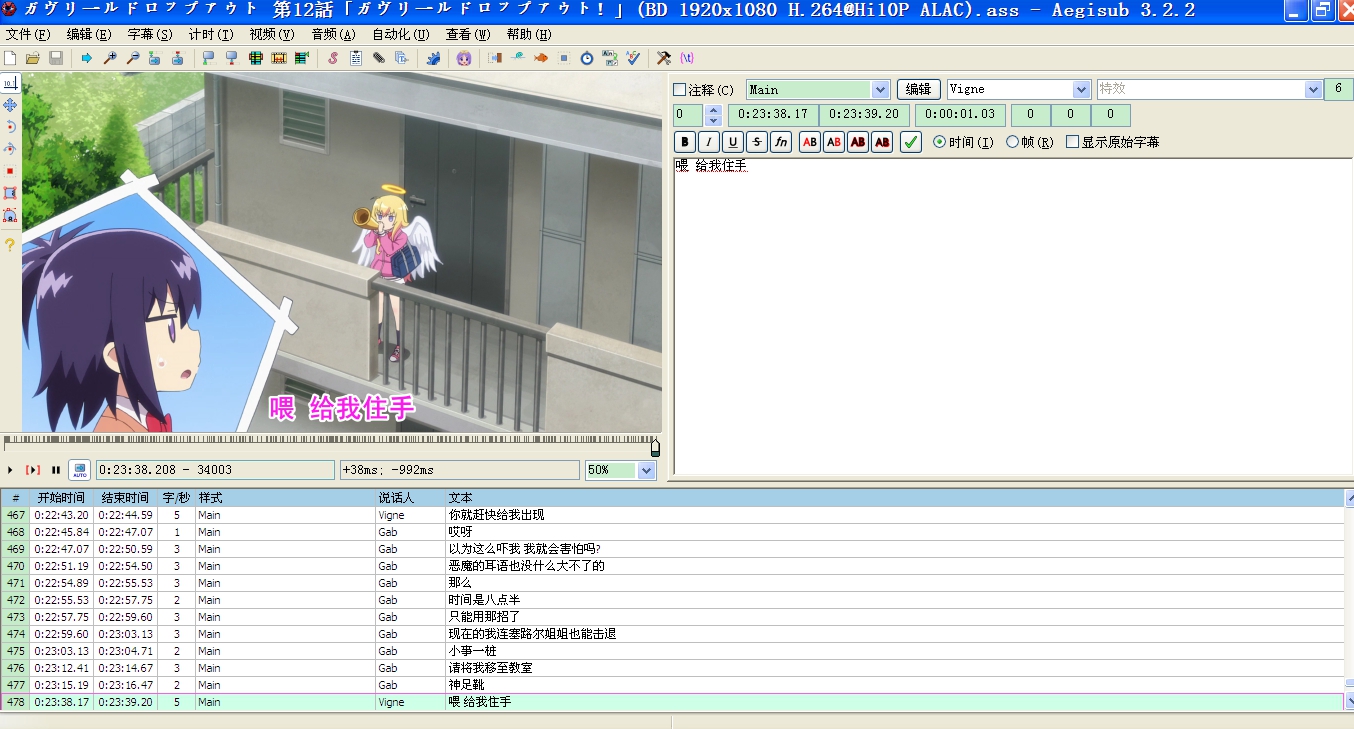Viewport: 1354px width, 729px height.
Task: Enable the 显示原始字幕 checkbox
Action: point(1073,142)
